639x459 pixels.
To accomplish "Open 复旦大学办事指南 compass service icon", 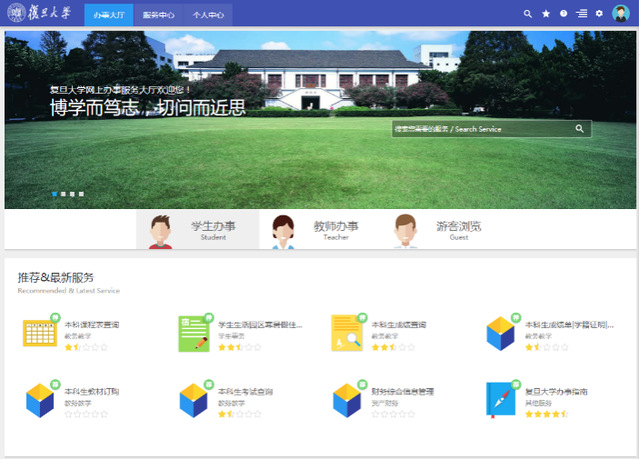I will pos(500,399).
